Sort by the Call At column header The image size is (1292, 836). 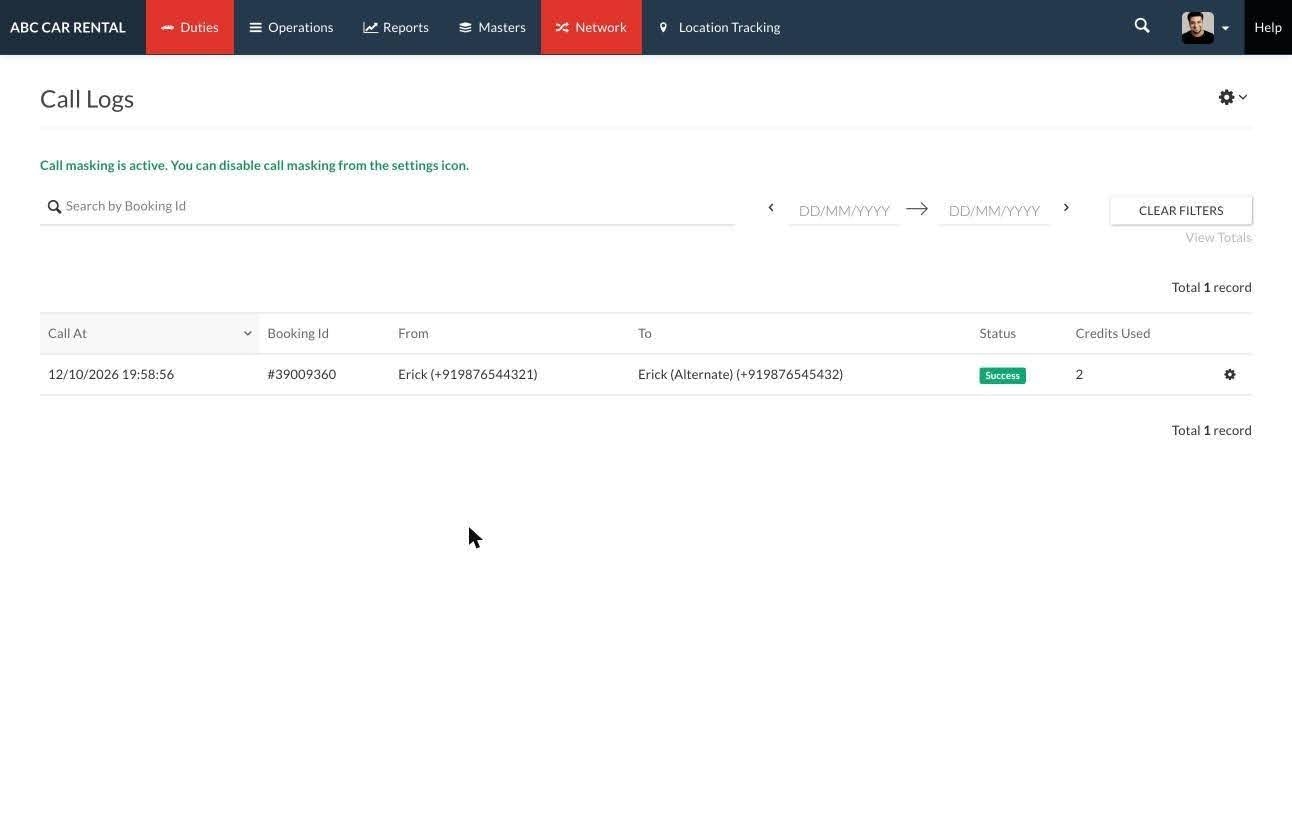(149, 333)
